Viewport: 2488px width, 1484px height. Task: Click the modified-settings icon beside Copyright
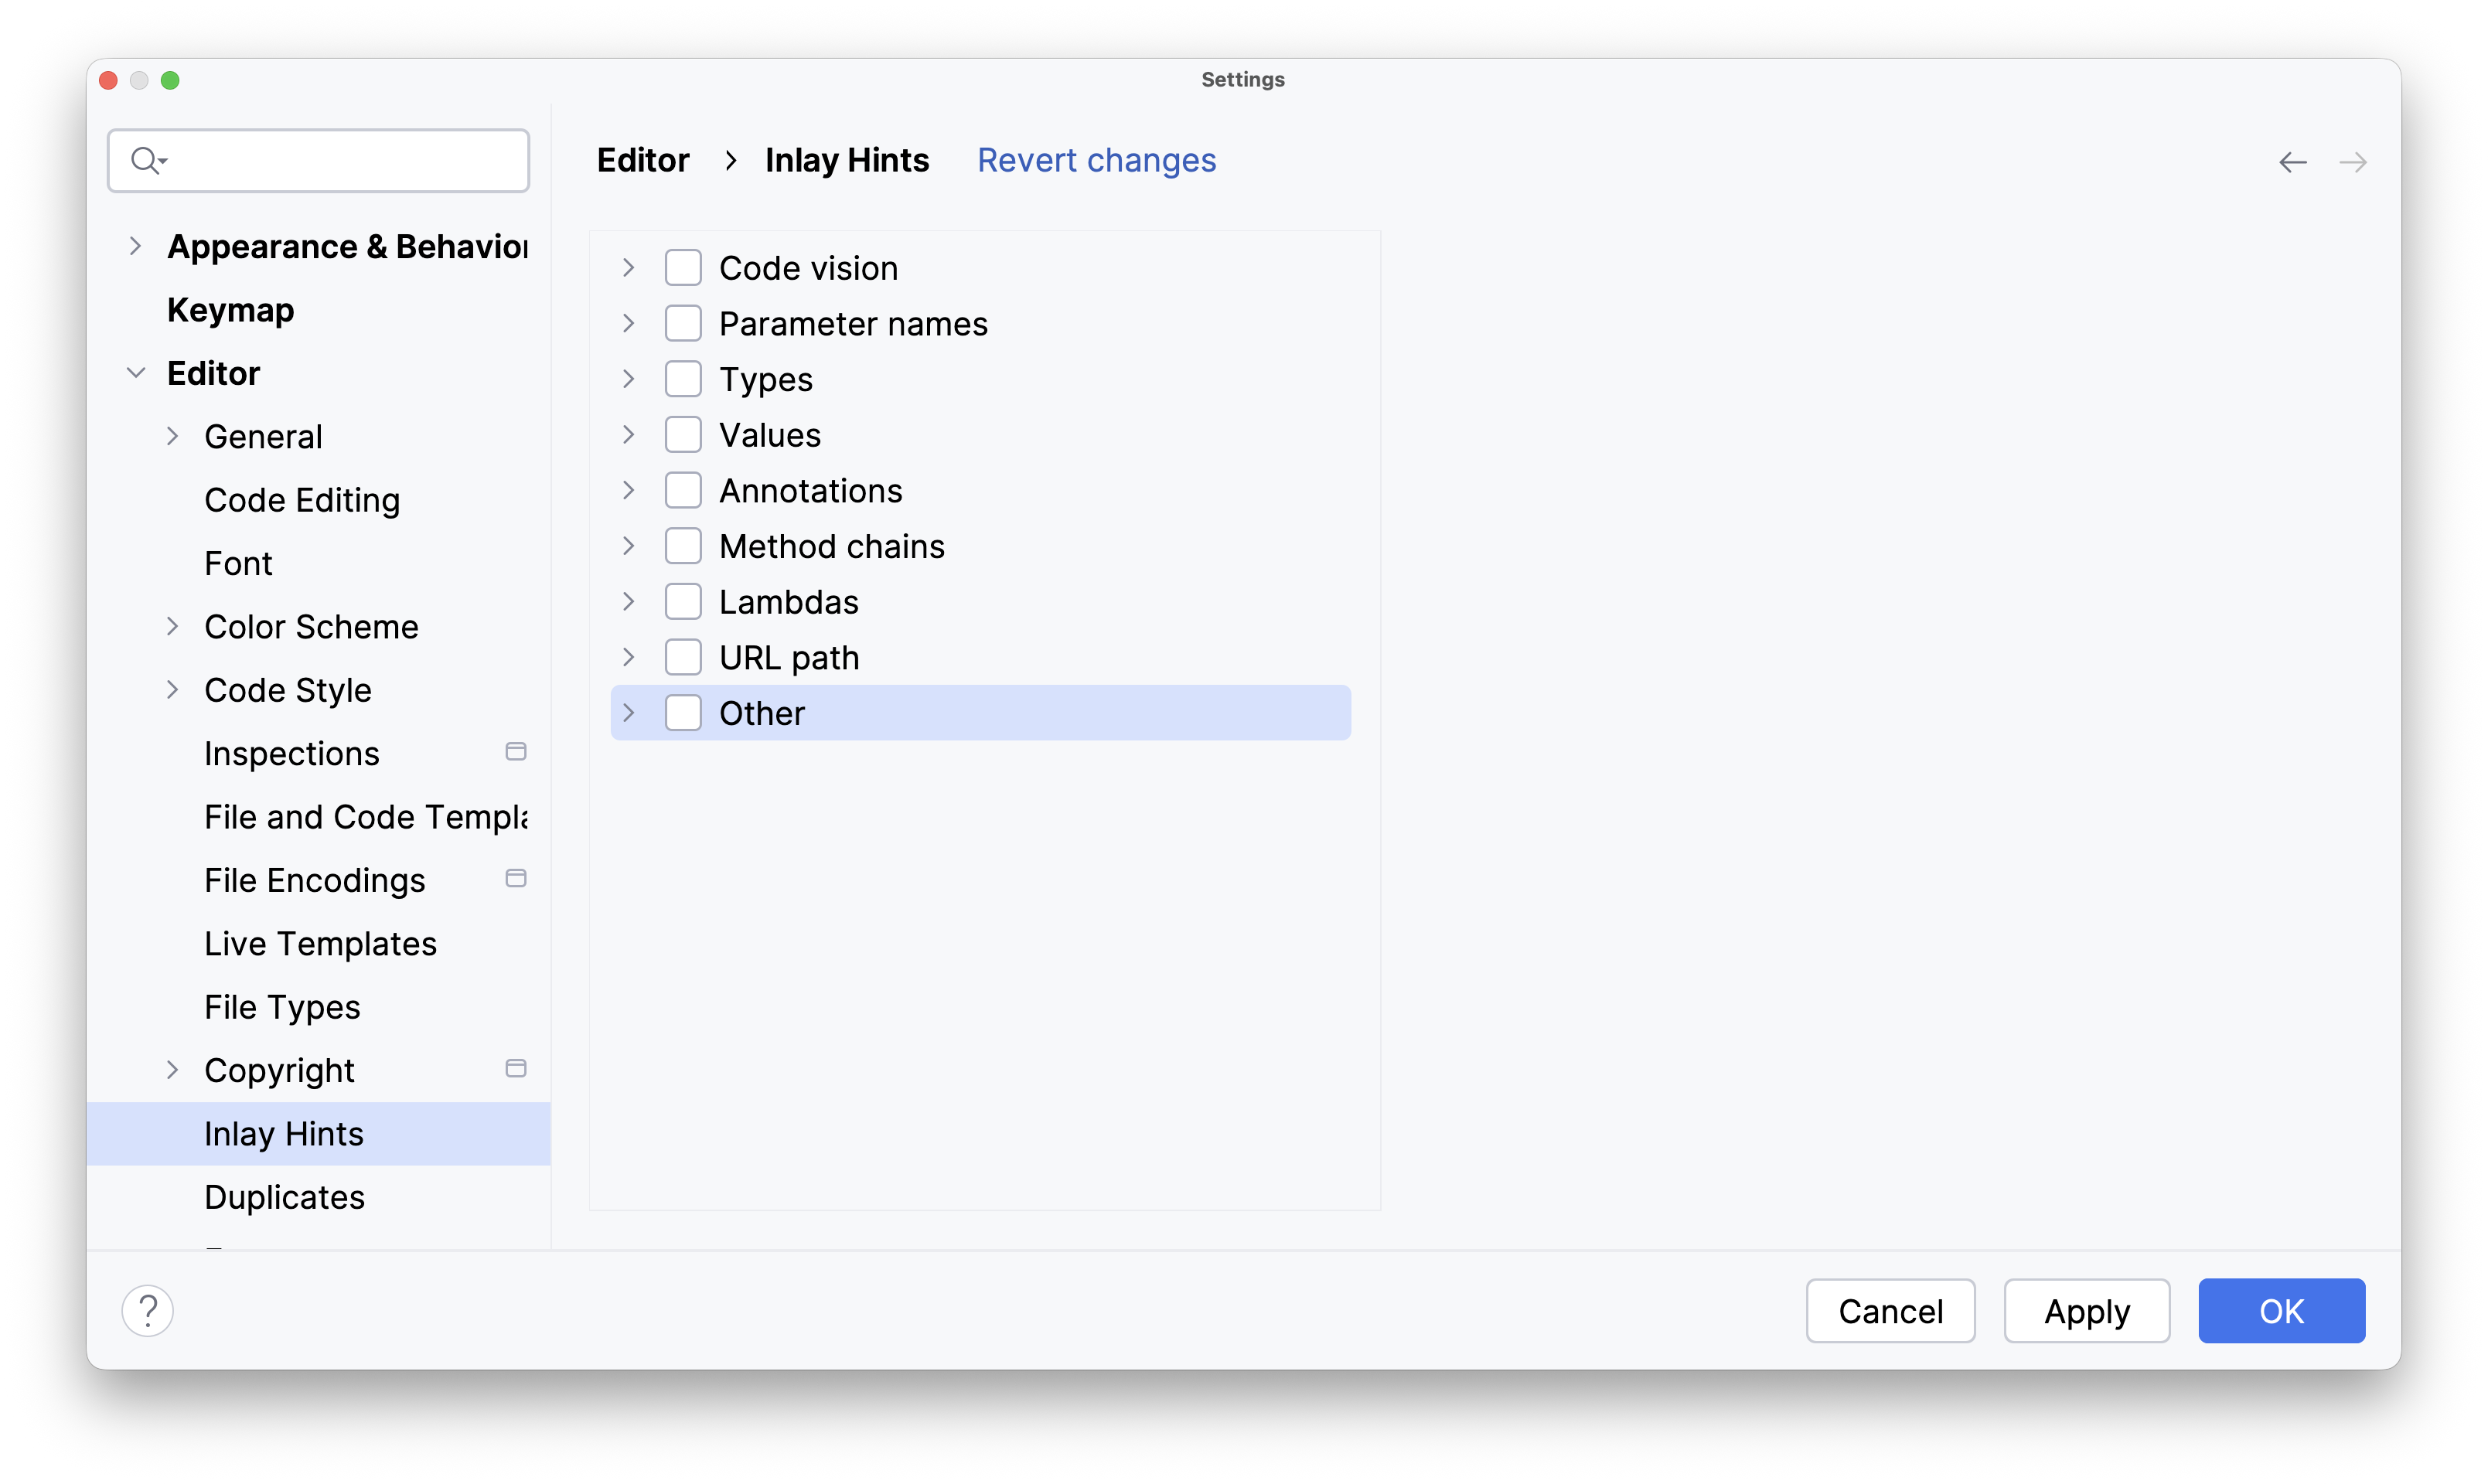(516, 1068)
